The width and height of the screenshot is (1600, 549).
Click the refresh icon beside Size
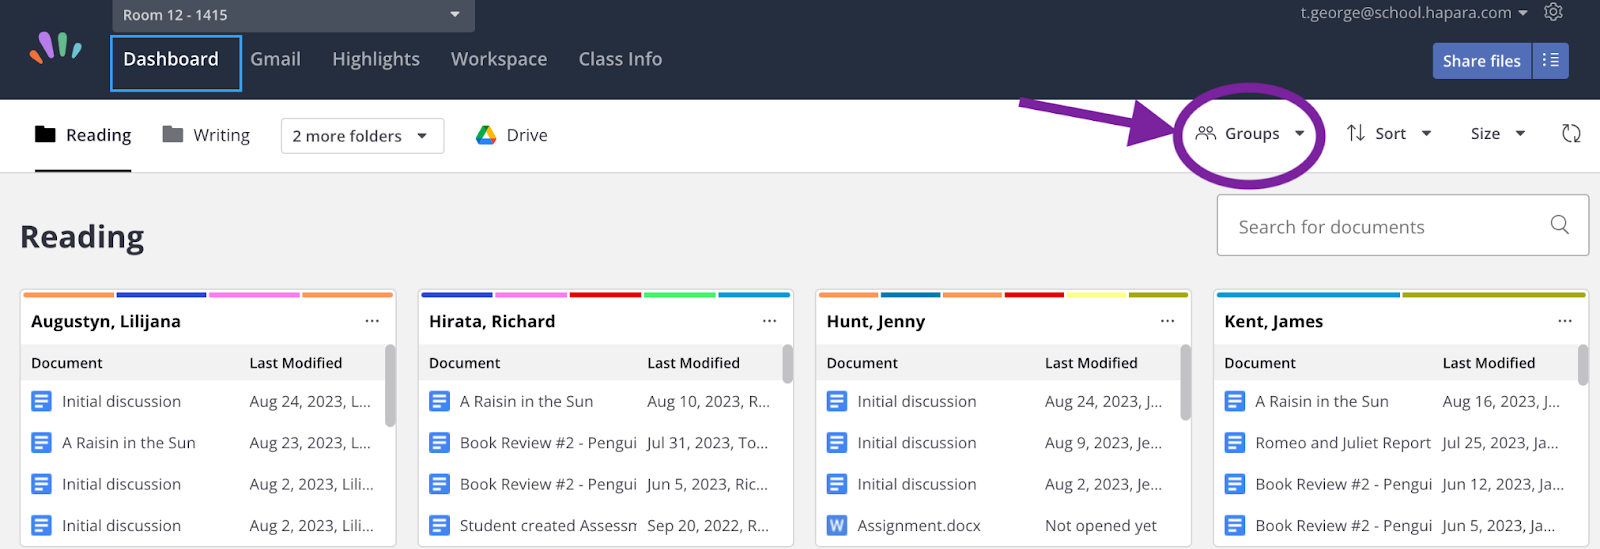(1571, 133)
